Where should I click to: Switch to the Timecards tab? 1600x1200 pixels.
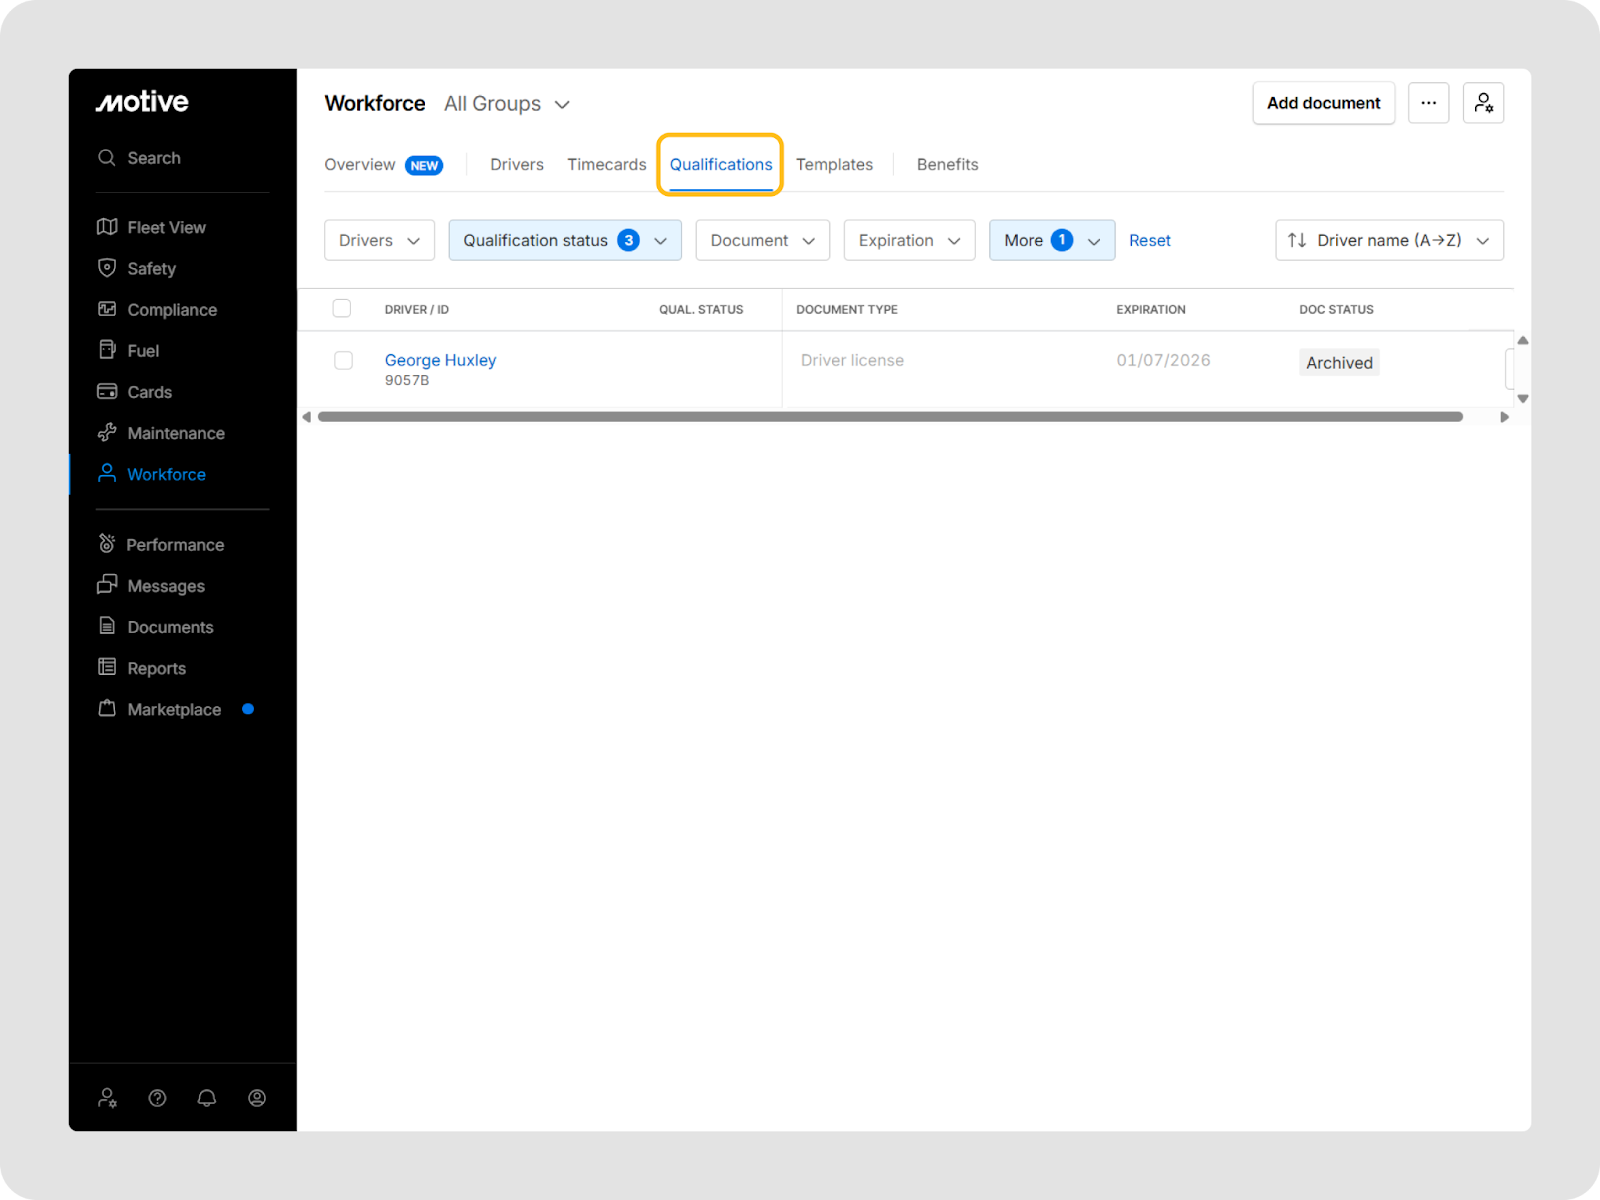[606, 165]
